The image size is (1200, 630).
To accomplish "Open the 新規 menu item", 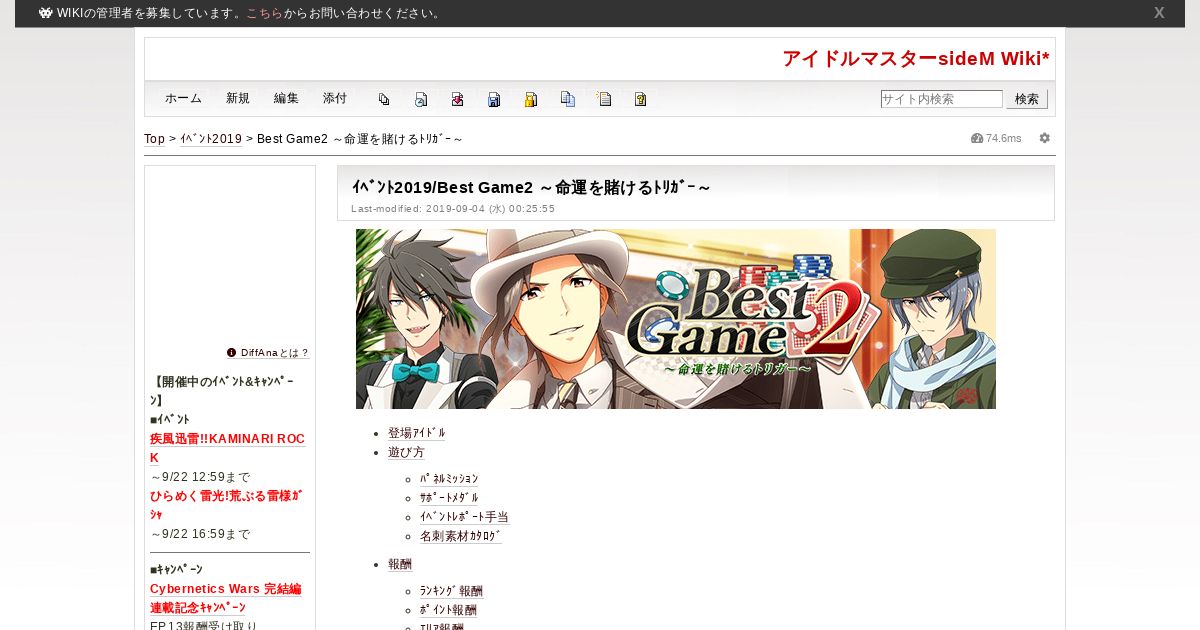I will pos(238,98).
